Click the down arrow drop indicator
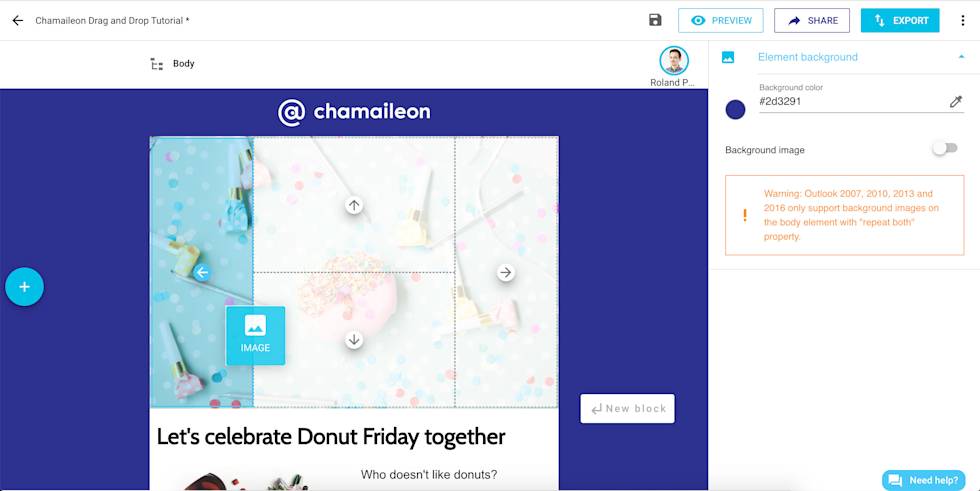 (354, 340)
